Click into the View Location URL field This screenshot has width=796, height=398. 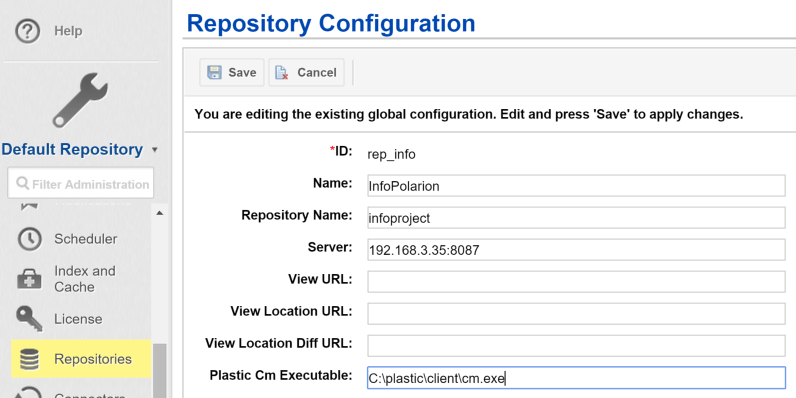pyautogui.click(x=576, y=314)
